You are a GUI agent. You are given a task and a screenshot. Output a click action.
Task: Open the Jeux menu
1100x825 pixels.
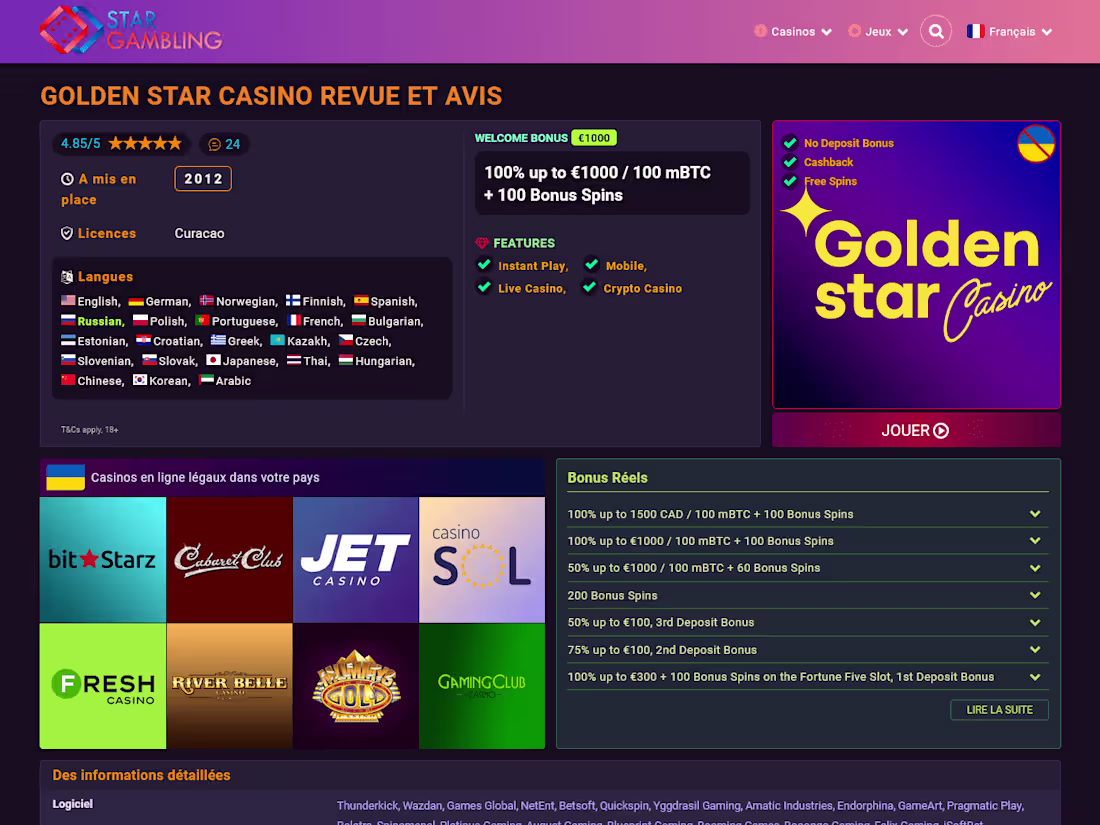[876, 31]
